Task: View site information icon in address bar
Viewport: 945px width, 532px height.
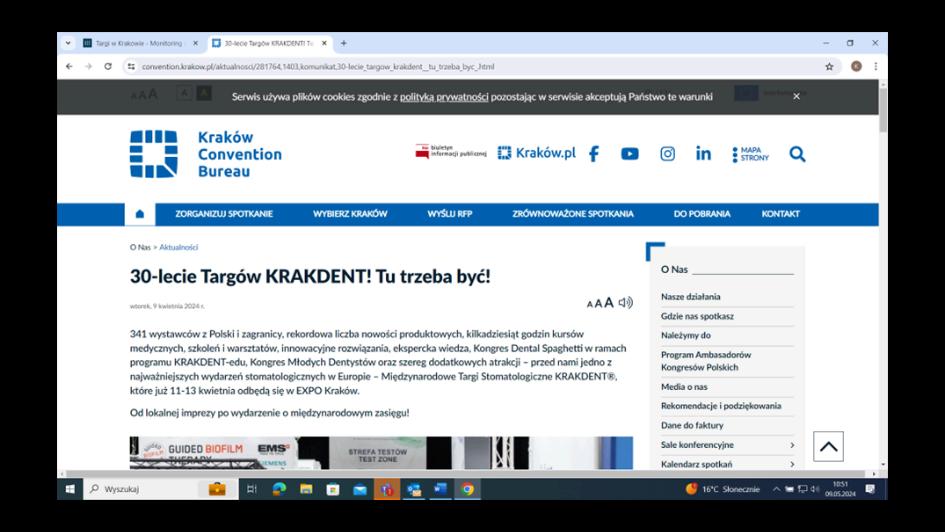Action: tap(131, 67)
